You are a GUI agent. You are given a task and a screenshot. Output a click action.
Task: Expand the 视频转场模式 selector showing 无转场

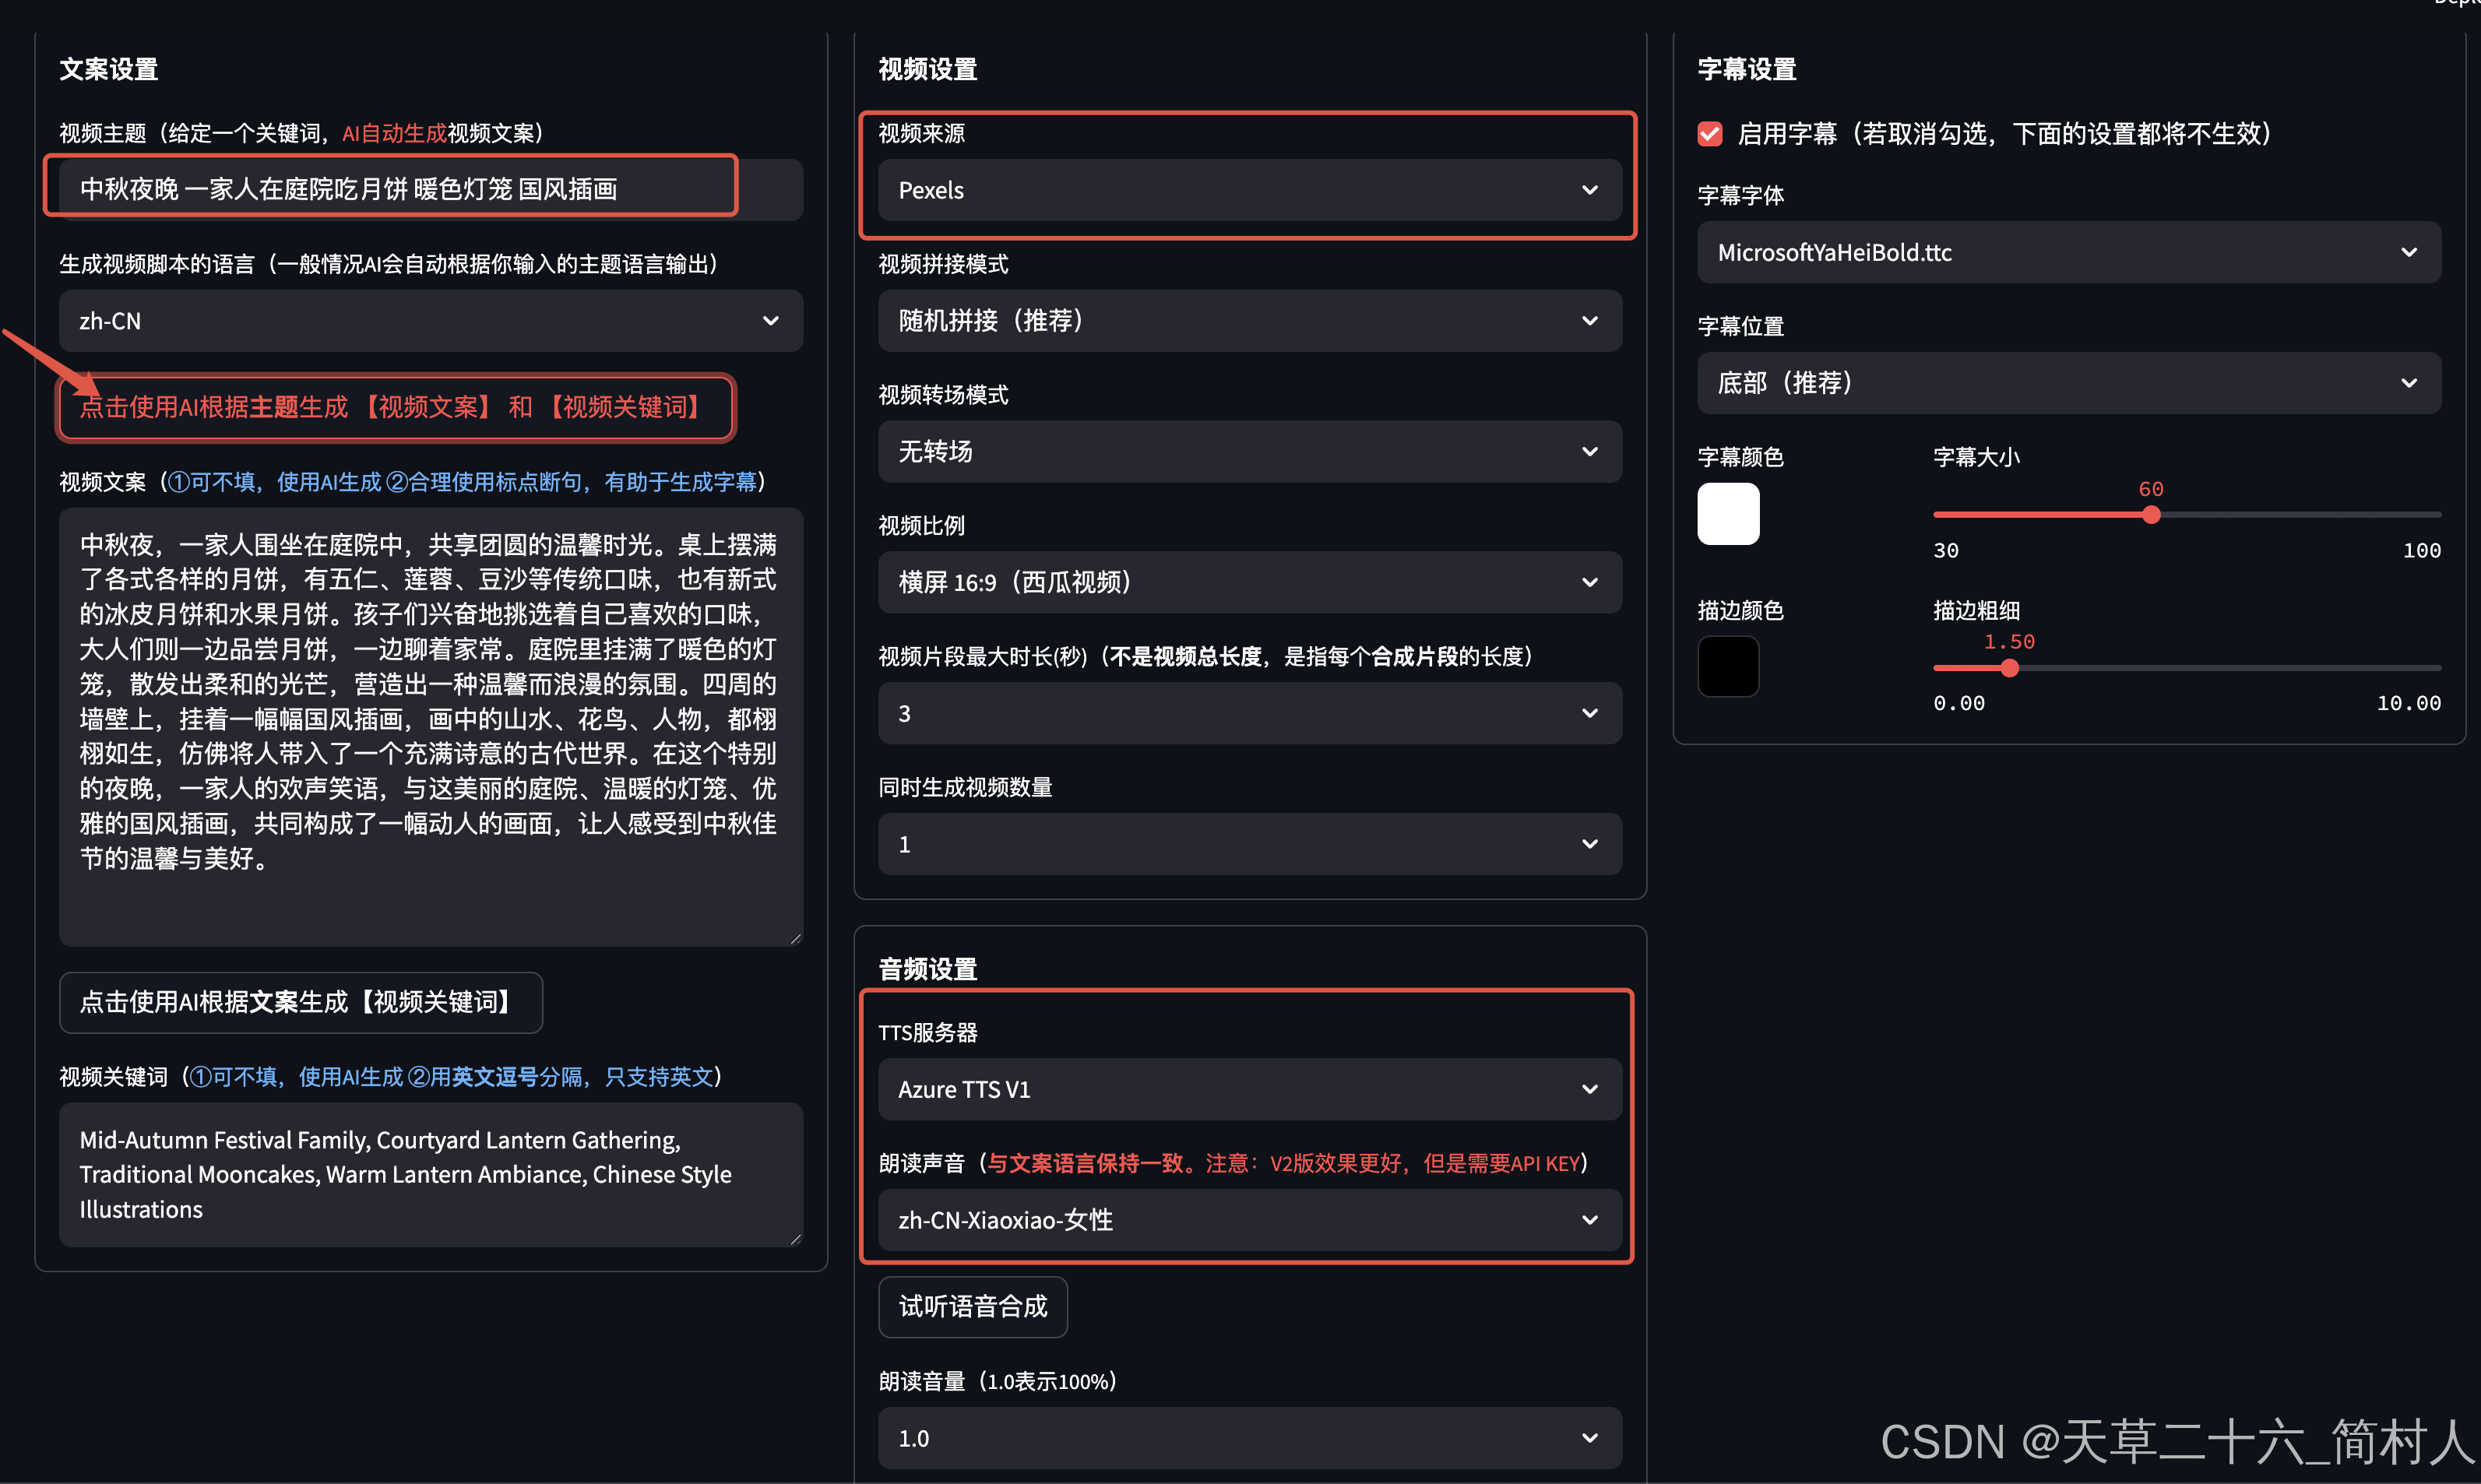click(x=1248, y=451)
